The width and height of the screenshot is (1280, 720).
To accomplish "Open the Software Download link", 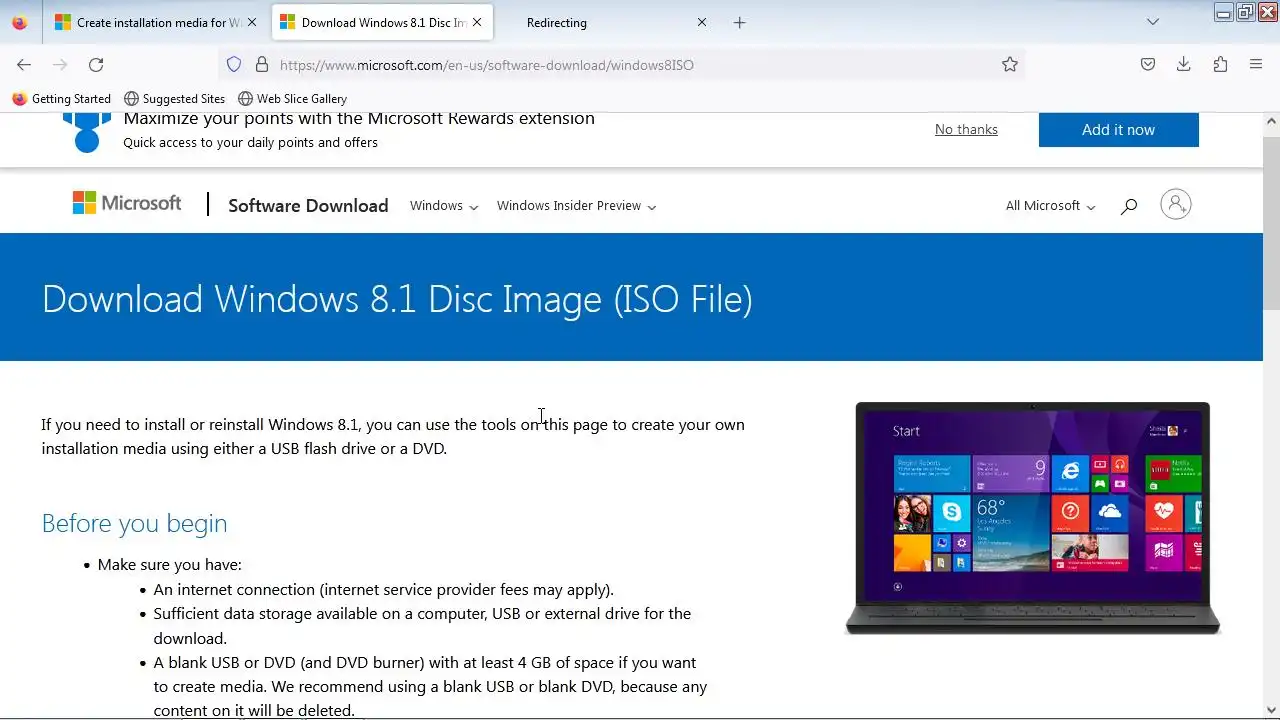I will click(308, 205).
